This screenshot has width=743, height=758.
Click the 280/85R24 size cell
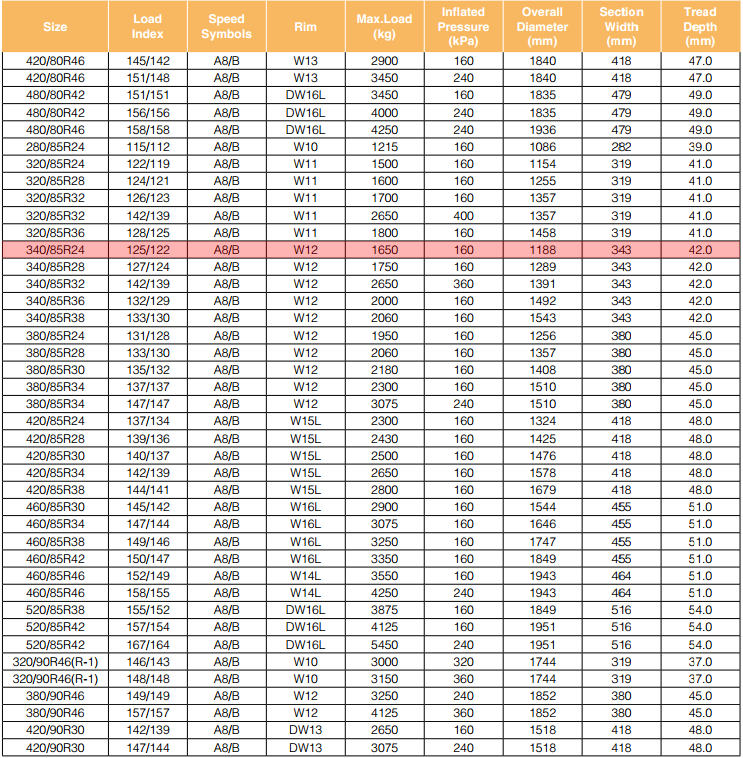[54, 146]
